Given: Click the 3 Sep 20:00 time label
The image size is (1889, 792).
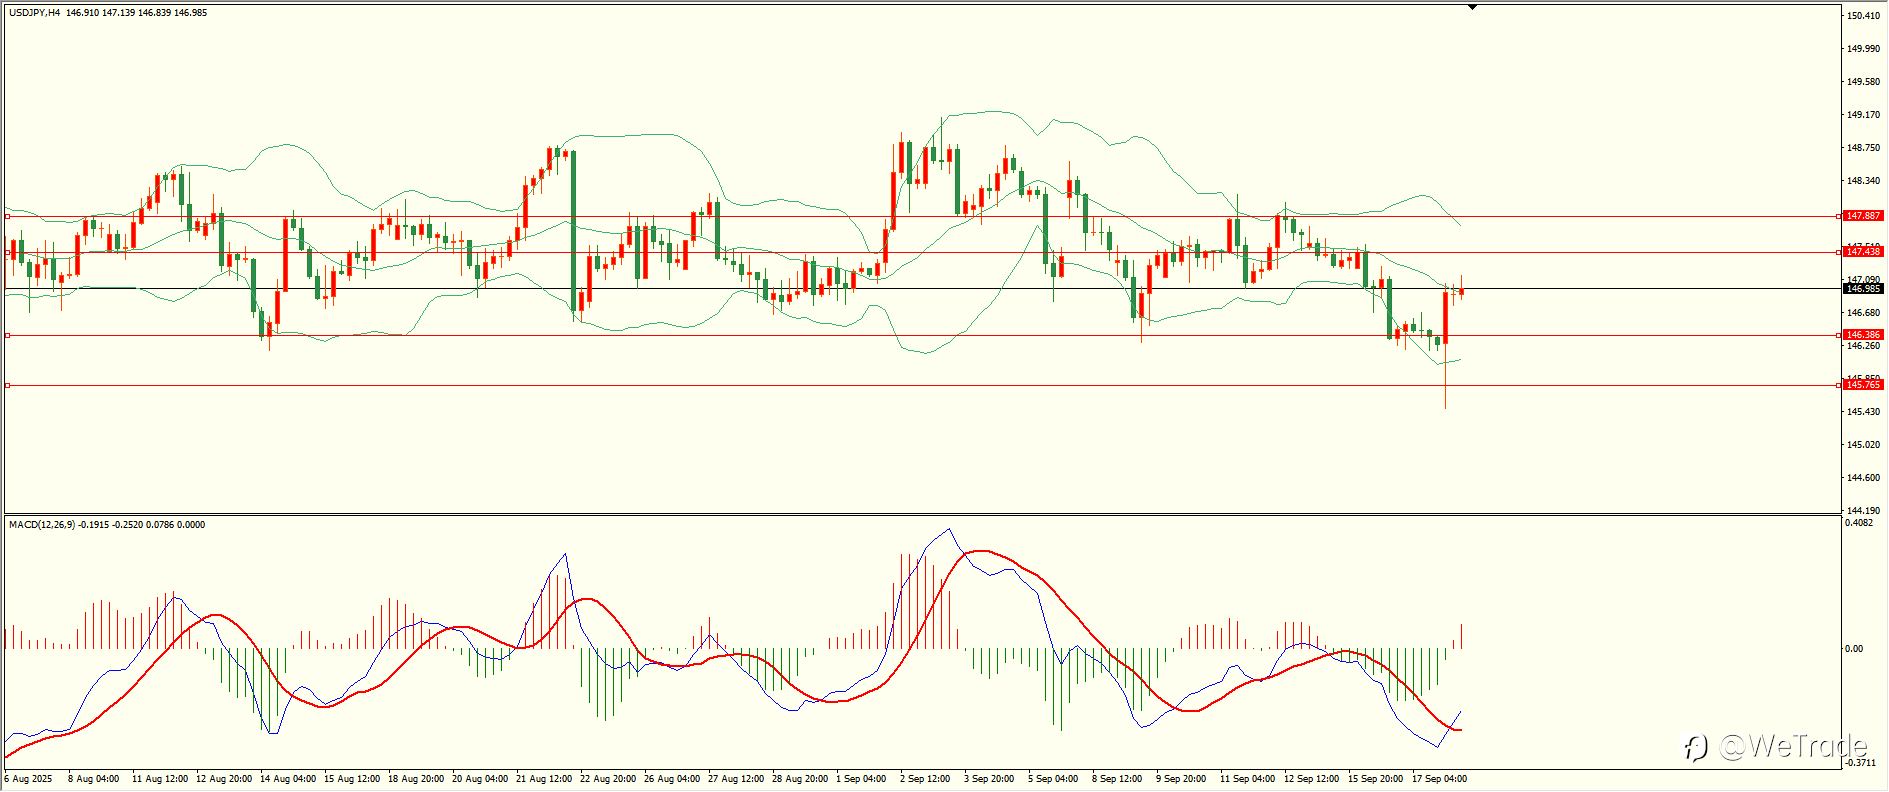Looking at the screenshot, I should pyautogui.click(x=989, y=779).
